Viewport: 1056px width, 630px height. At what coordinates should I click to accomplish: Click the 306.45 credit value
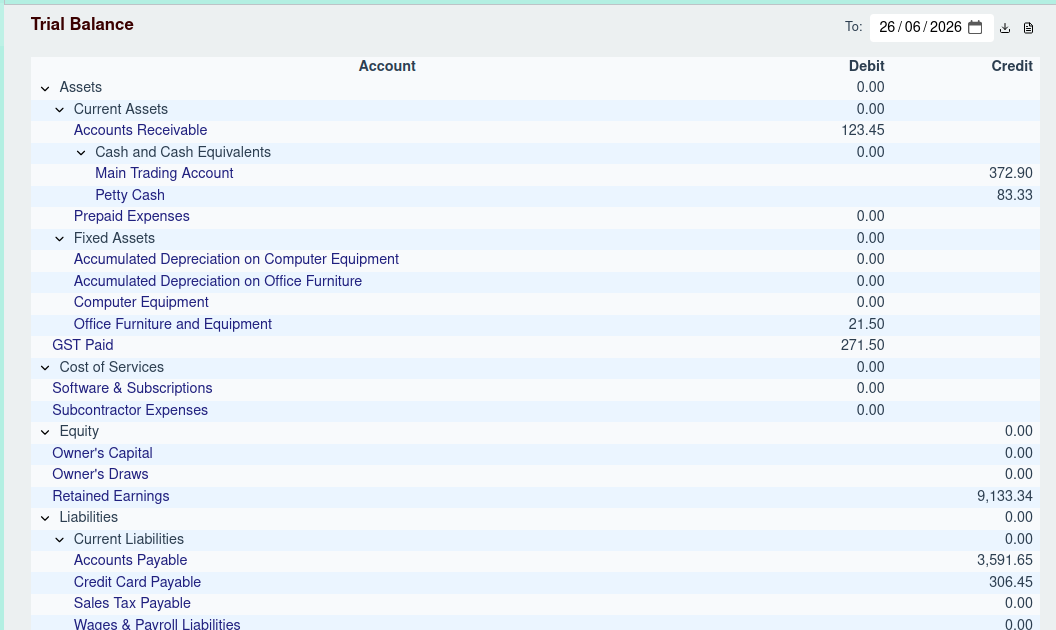[x=1011, y=582]
